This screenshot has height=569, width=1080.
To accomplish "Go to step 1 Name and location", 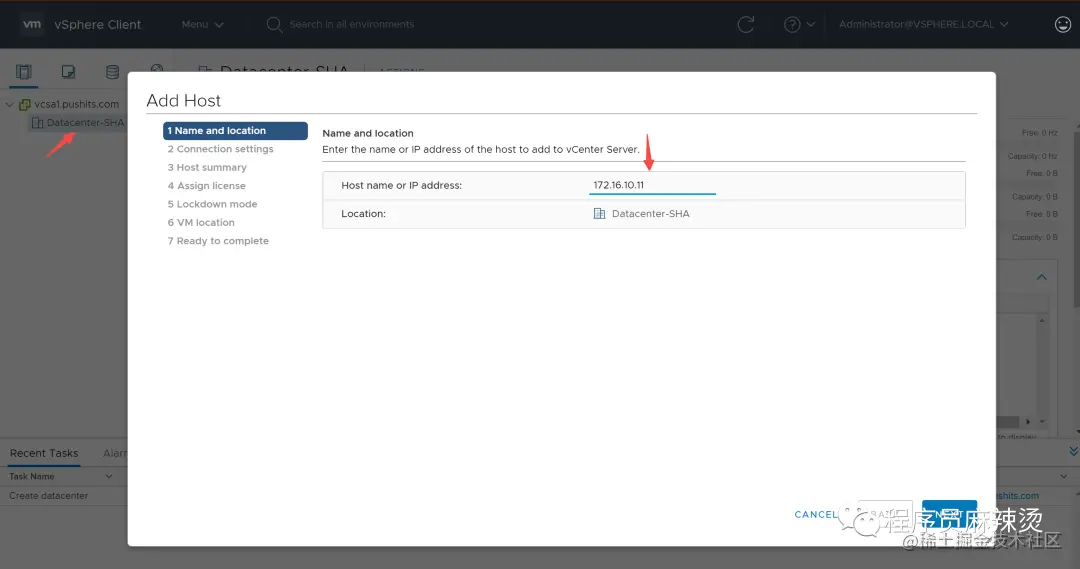I will 235,130.
